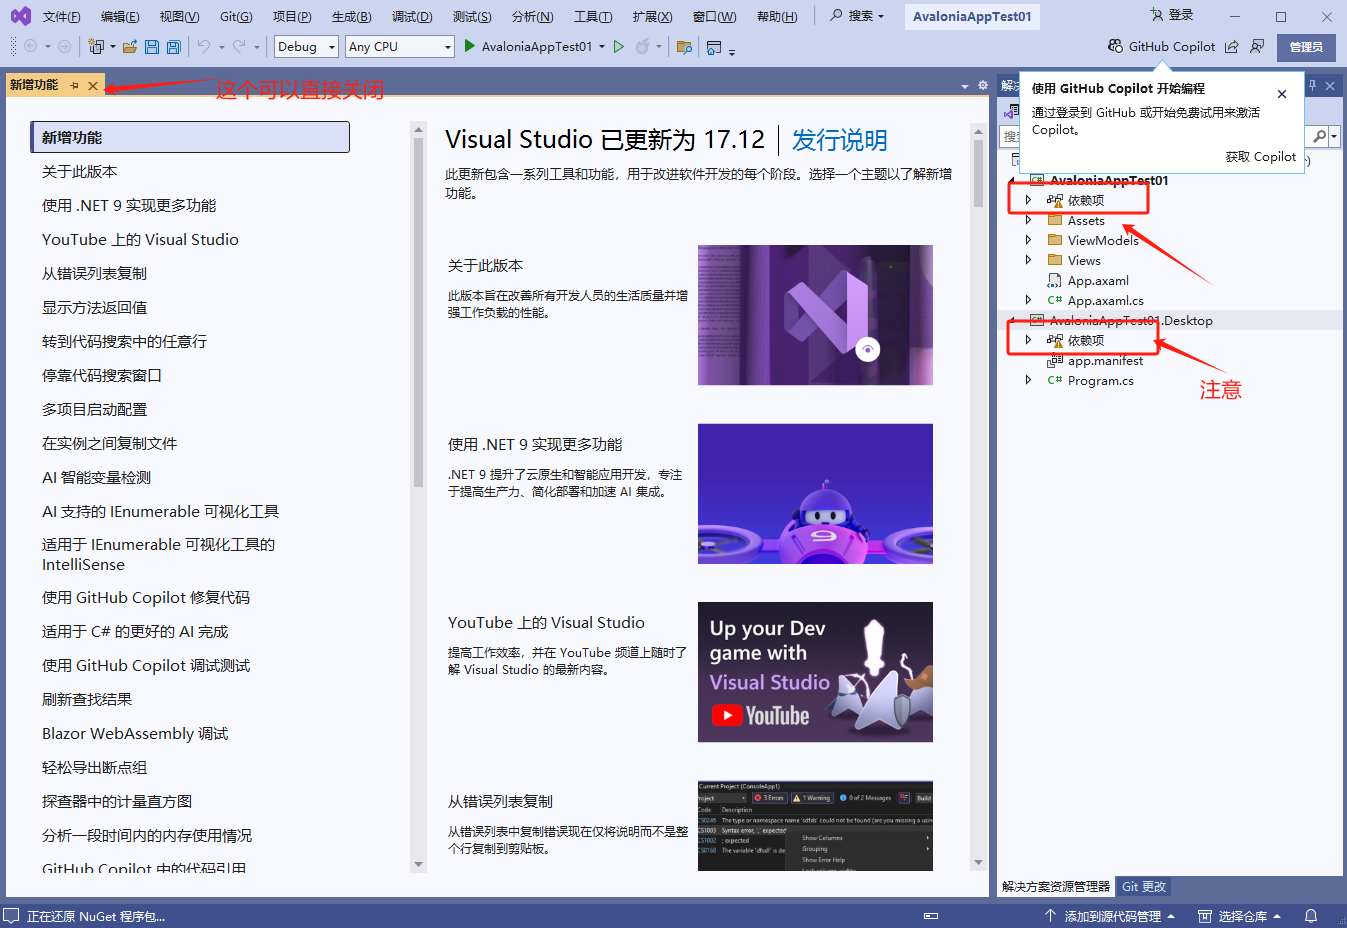Toggle the pin on the 新增功能 tab

[74, 86]
